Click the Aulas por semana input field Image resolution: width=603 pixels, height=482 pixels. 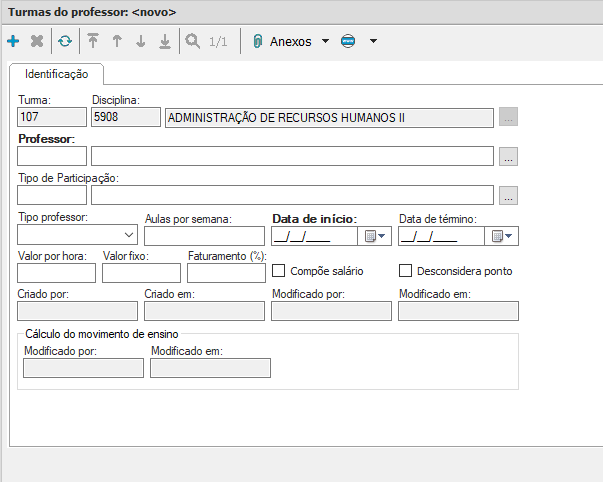point(204,236)
